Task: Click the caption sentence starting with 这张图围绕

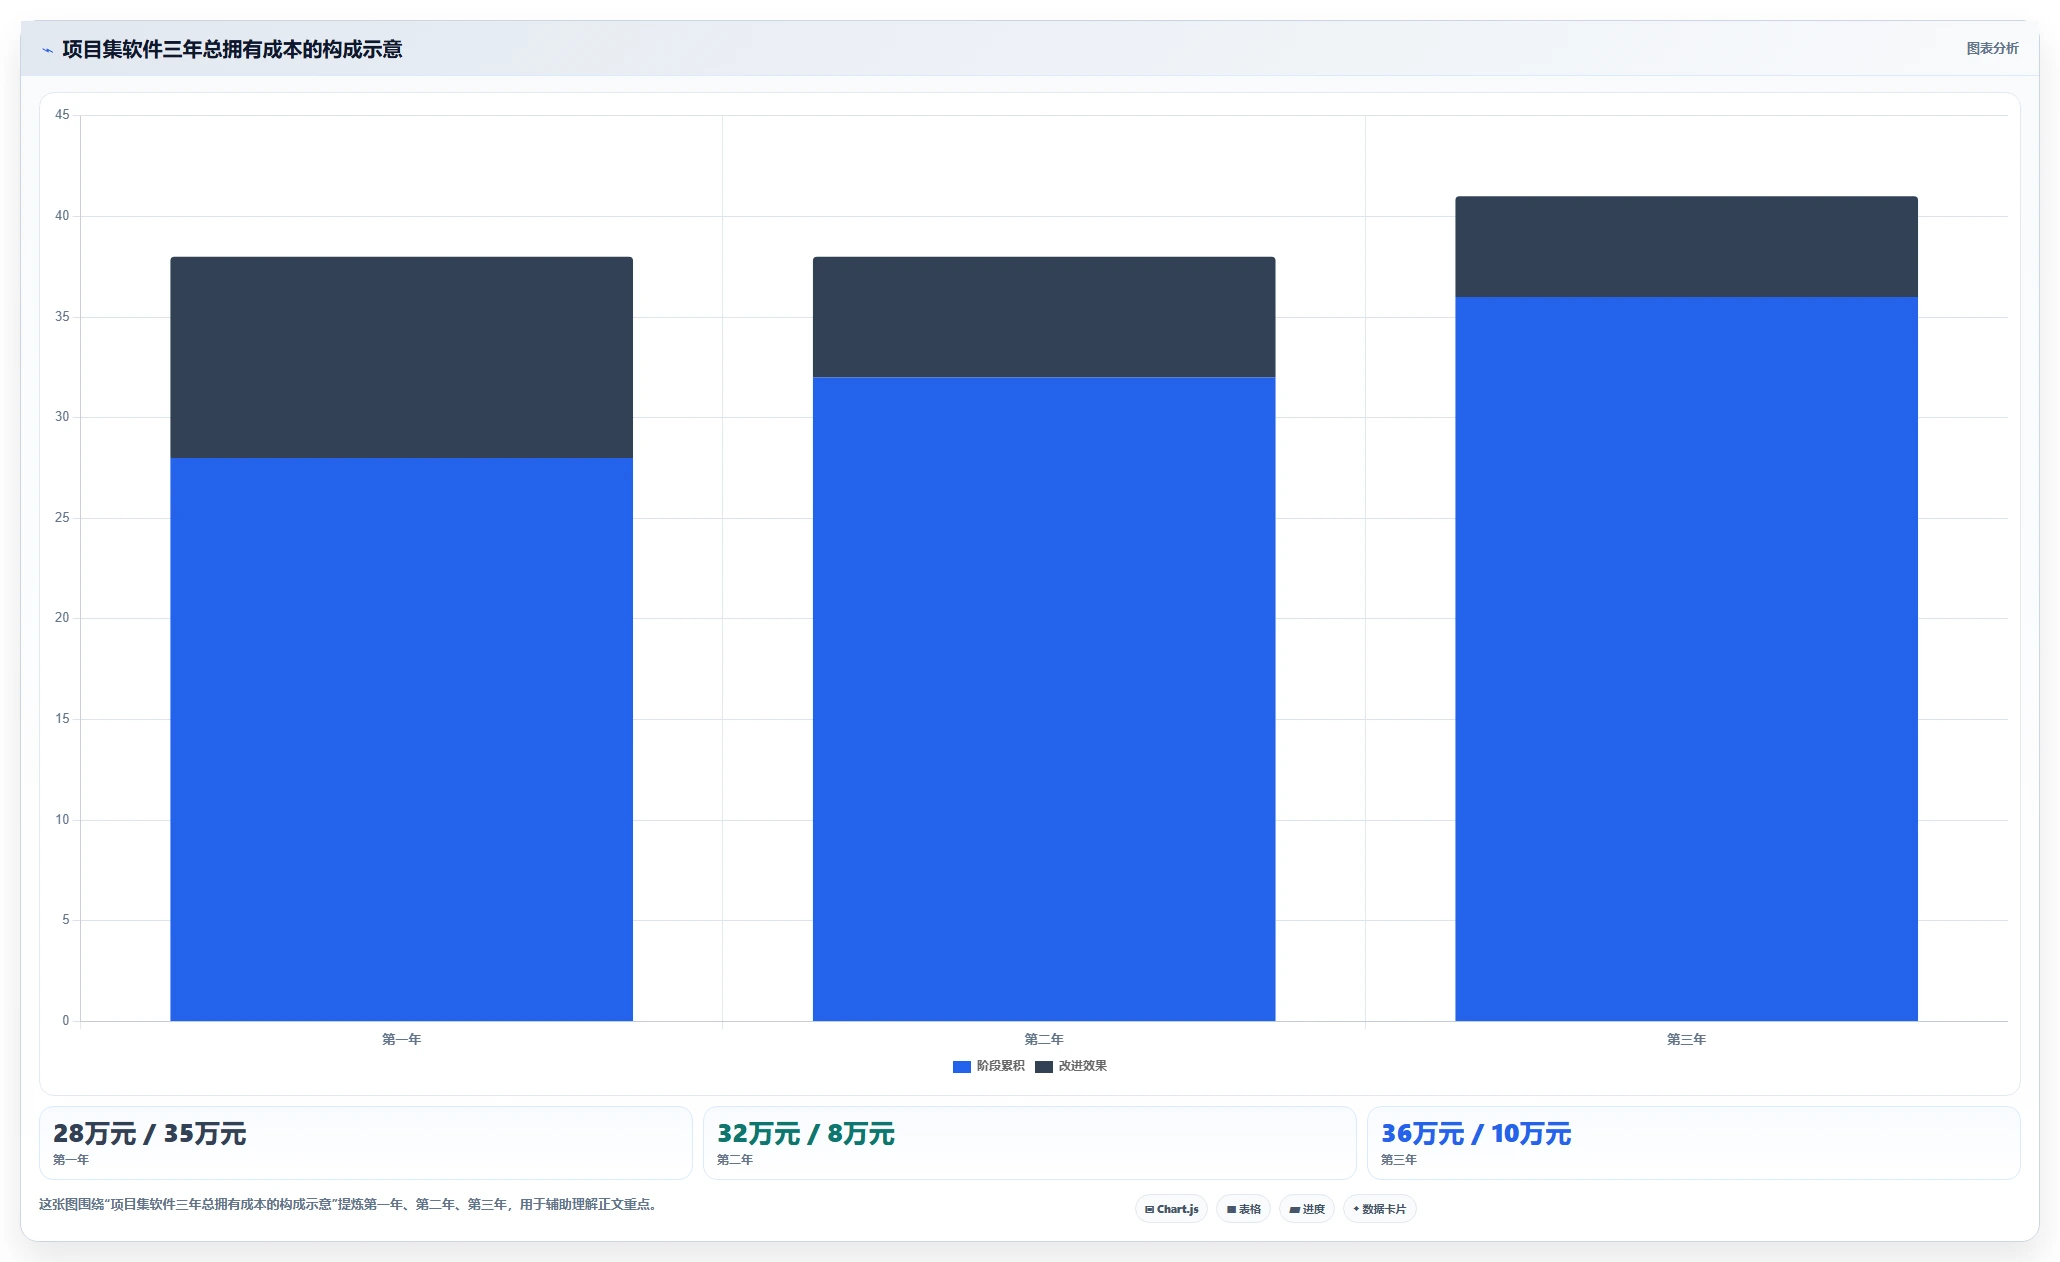Action: 349,1204
